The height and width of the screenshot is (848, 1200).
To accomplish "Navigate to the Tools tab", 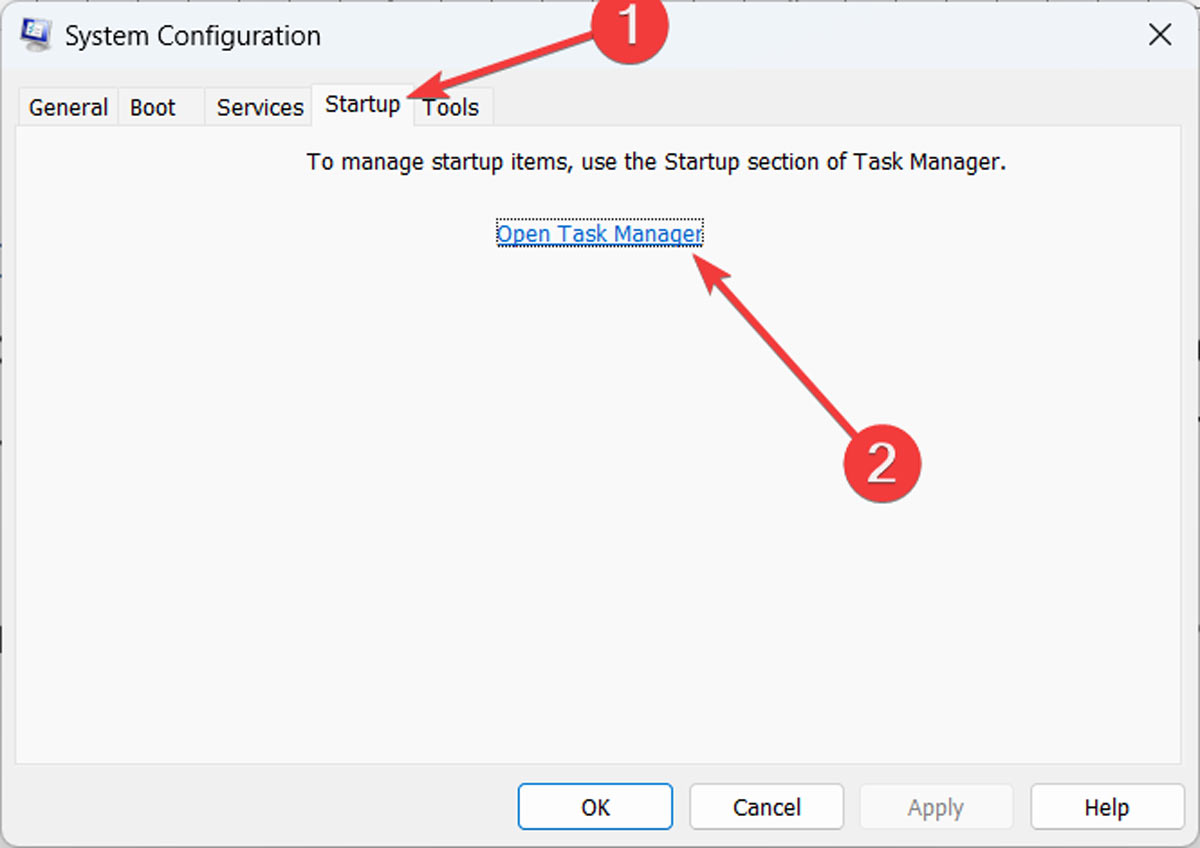I will pos(451,107).
